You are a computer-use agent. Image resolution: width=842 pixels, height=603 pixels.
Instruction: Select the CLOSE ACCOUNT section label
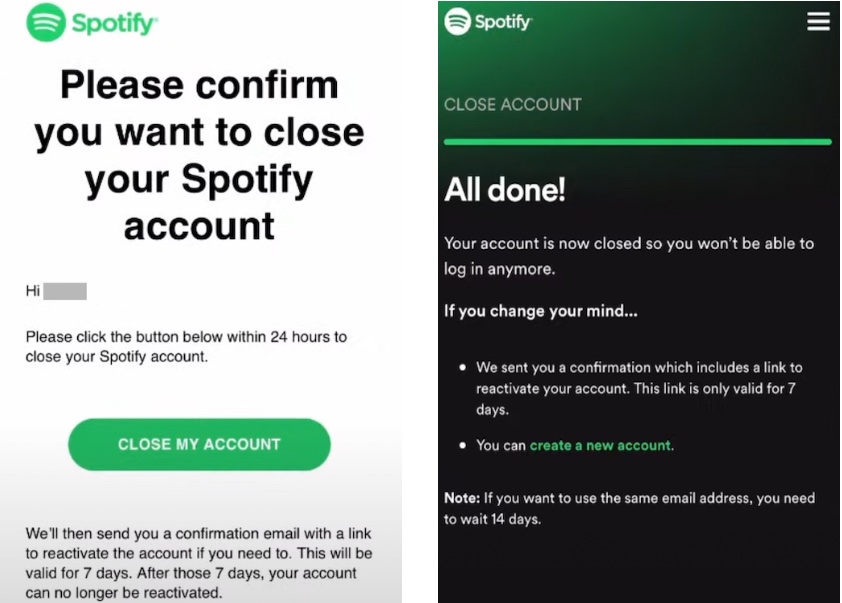click(512, 104)
